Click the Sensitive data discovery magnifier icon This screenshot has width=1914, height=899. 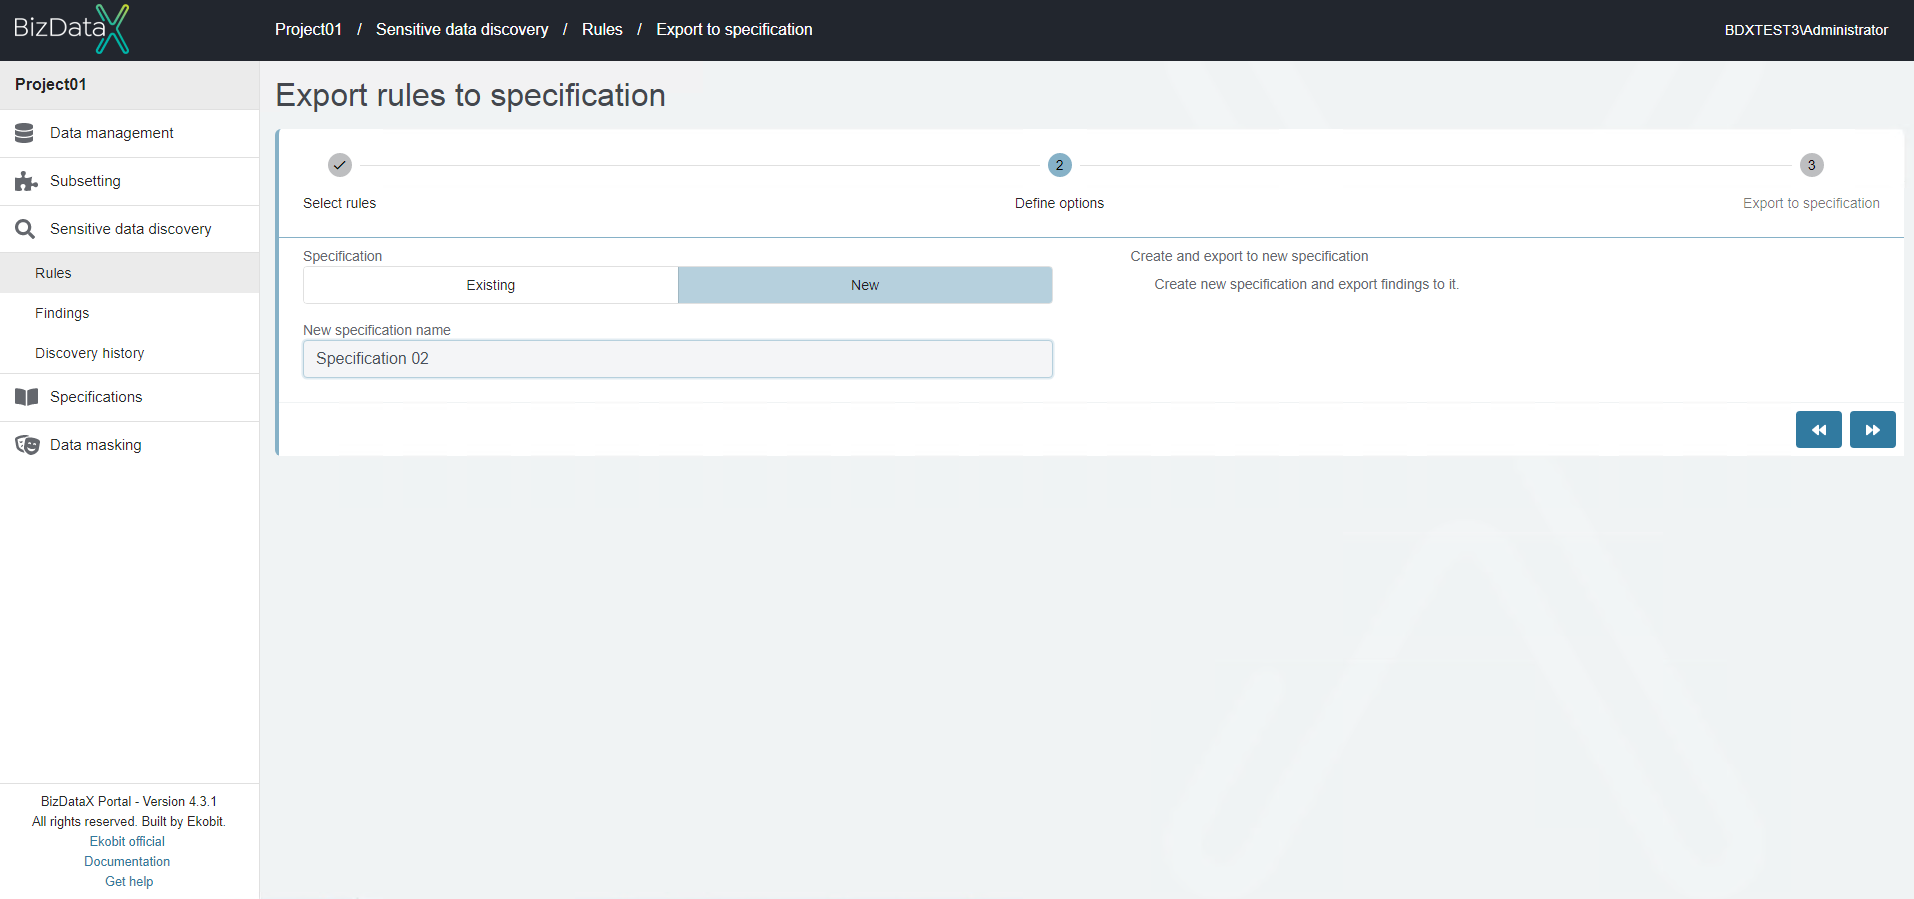coord(25,229)
